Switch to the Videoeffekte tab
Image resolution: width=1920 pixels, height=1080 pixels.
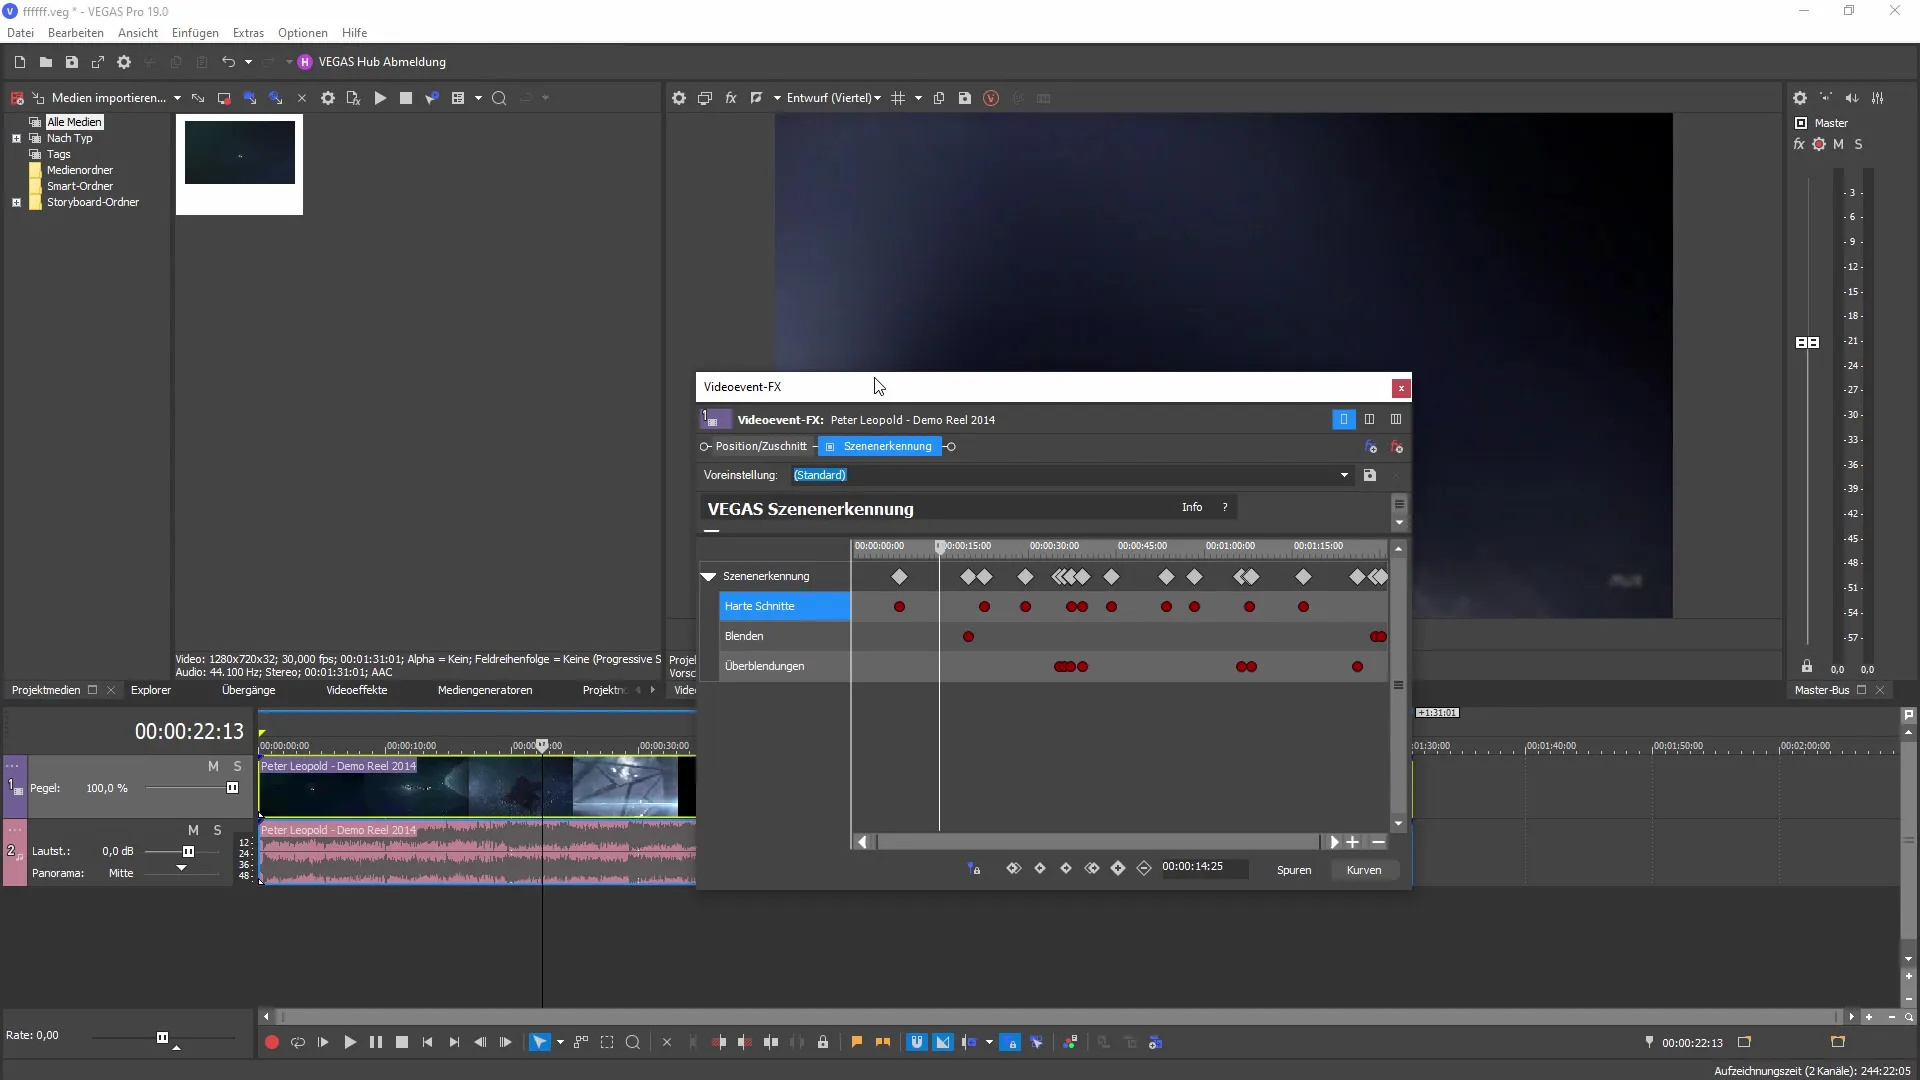356,690
